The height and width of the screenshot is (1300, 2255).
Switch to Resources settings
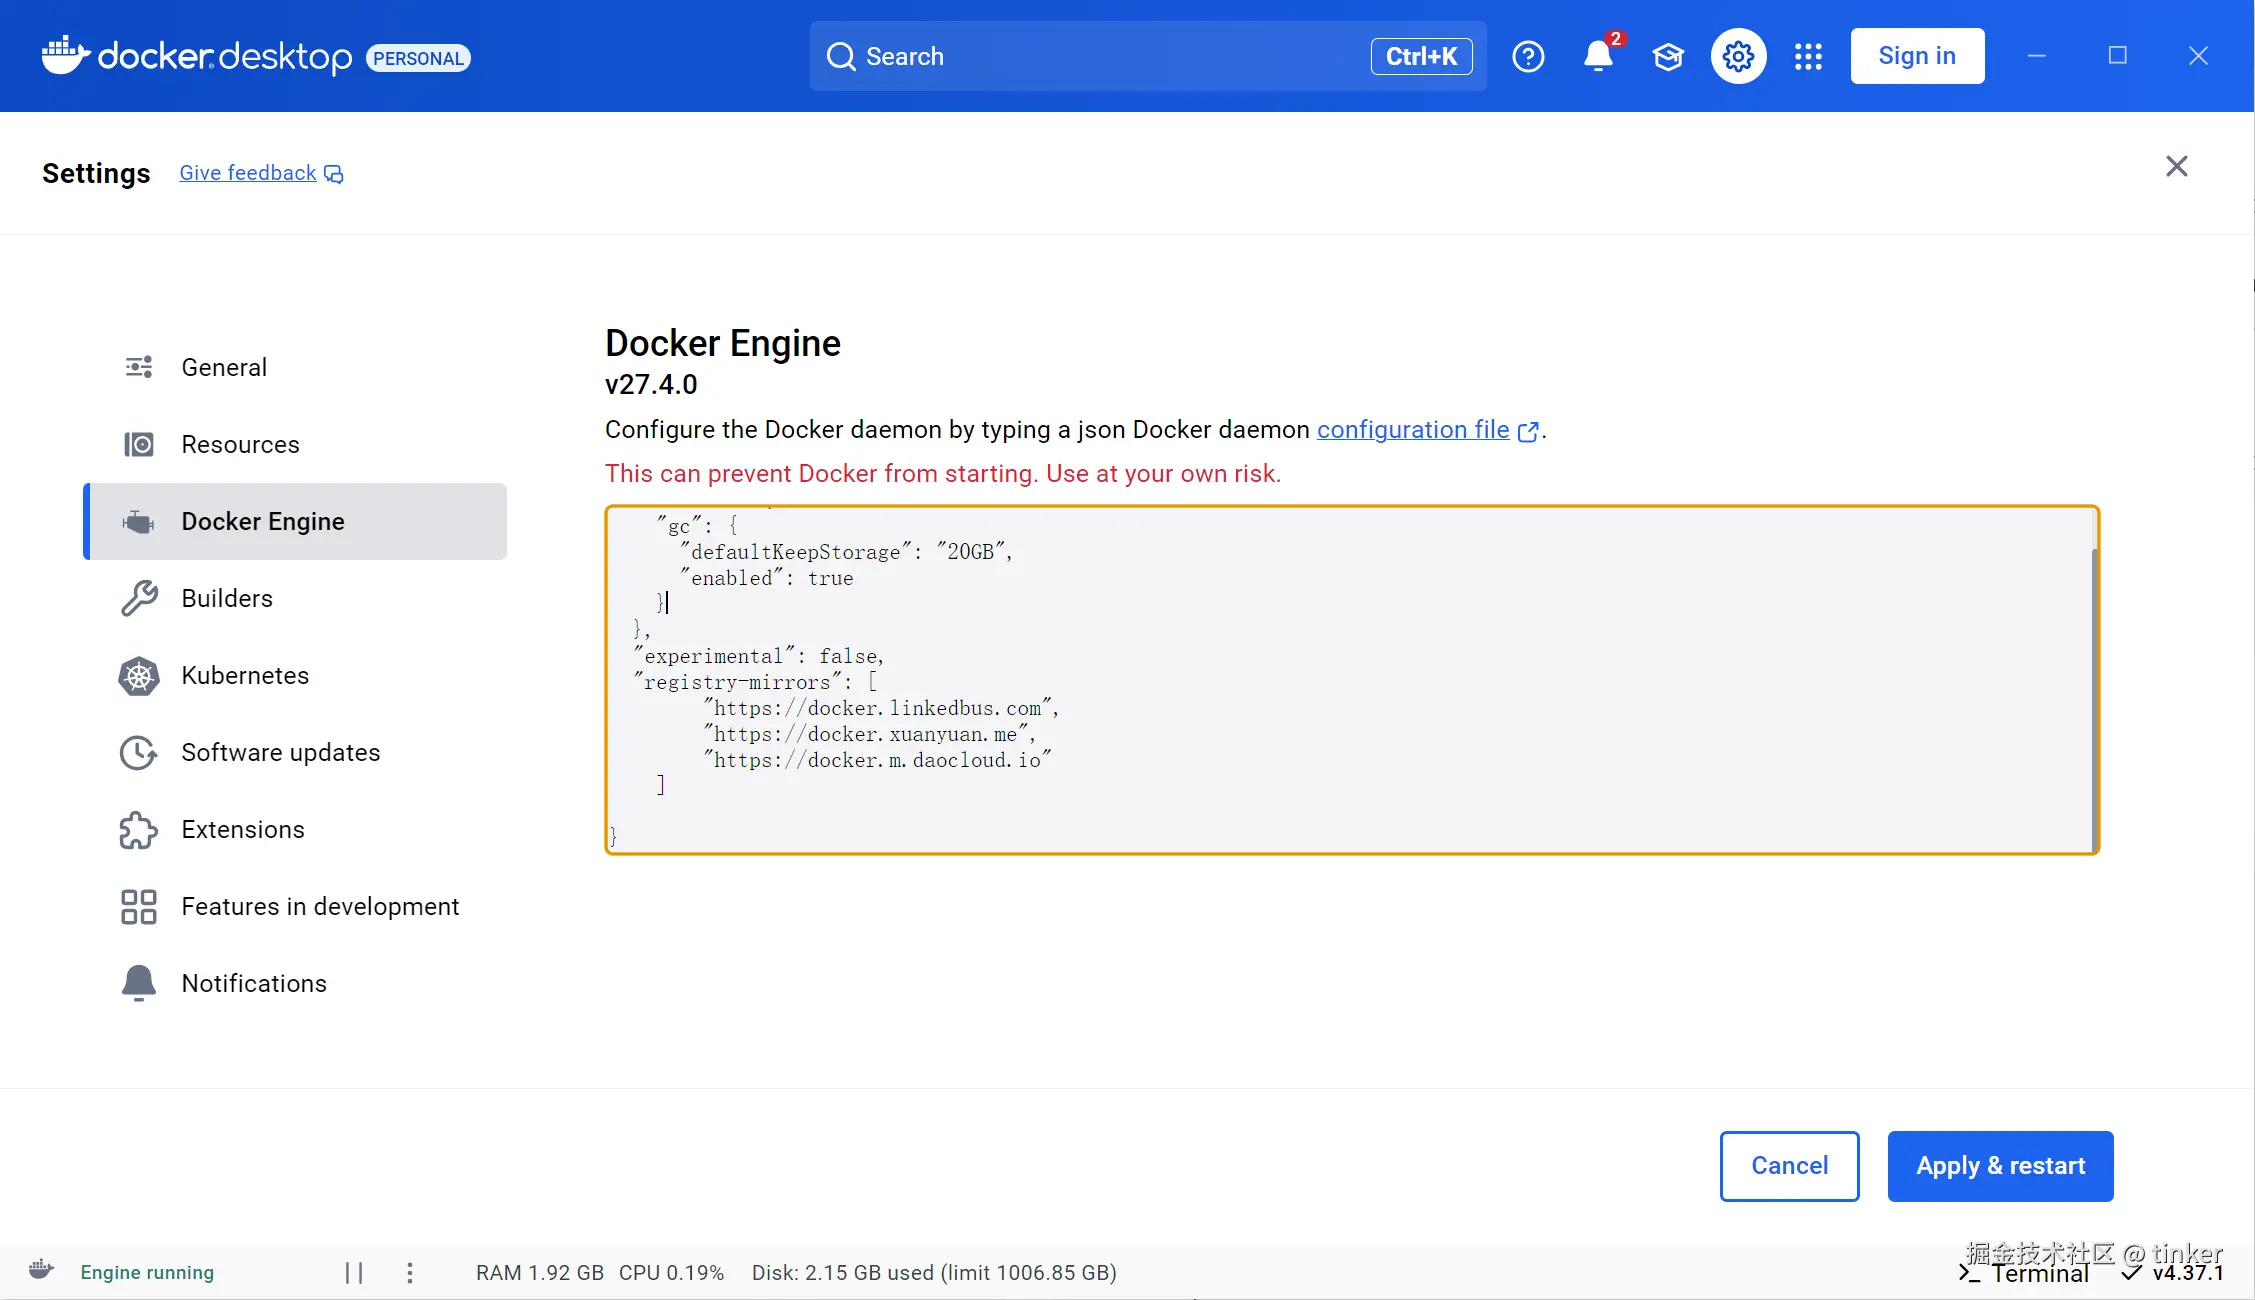(240, 444)
